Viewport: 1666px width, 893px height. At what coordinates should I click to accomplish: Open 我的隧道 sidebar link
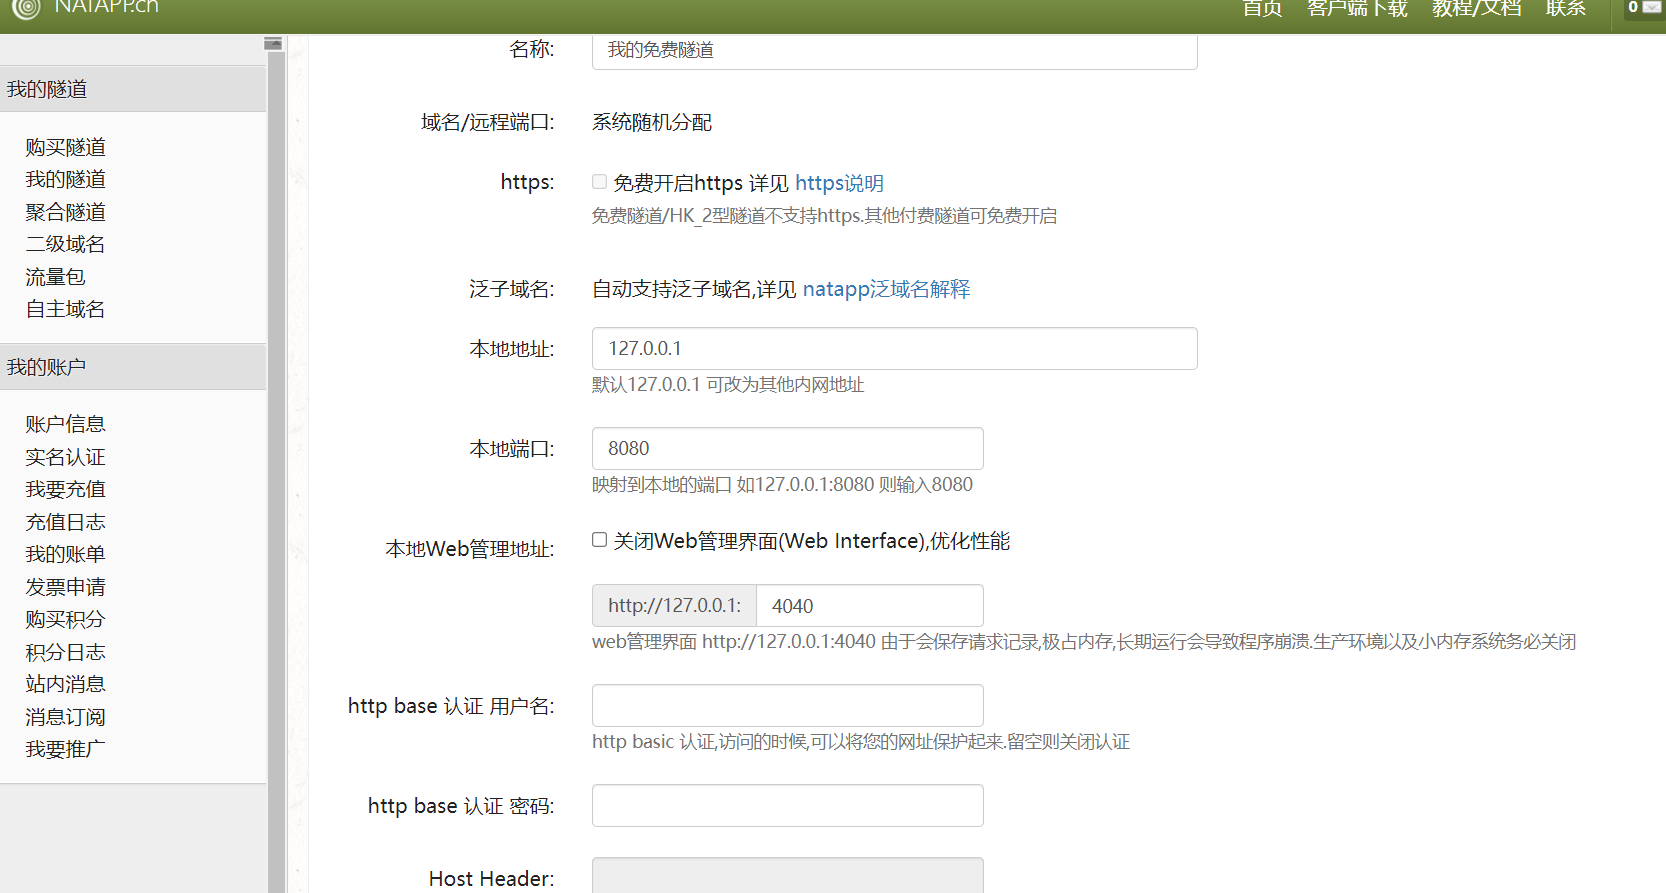click(x=65, y=179)
